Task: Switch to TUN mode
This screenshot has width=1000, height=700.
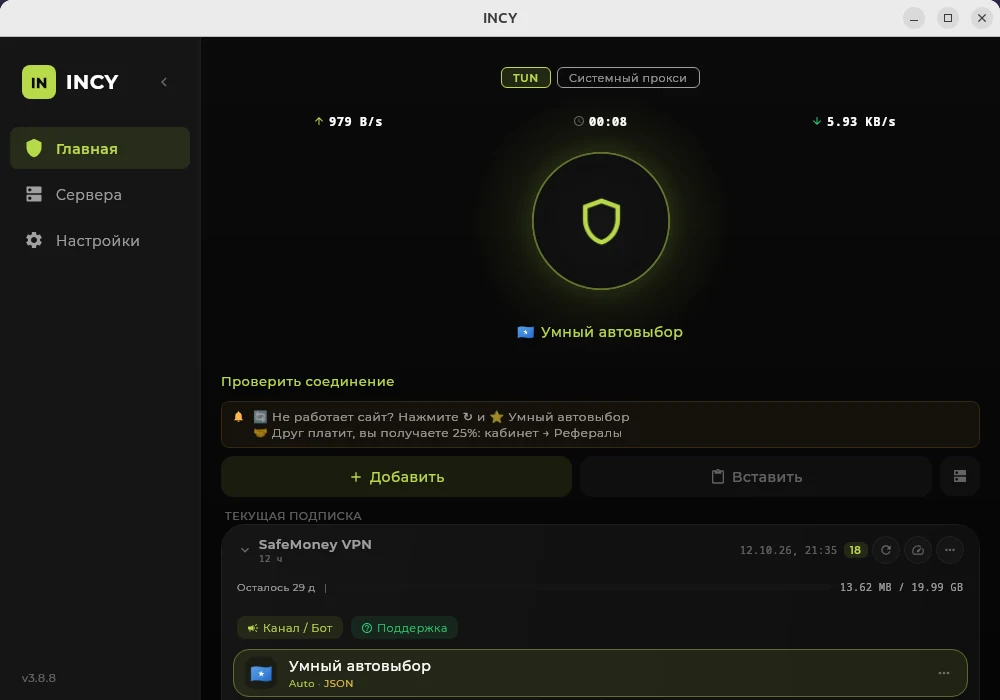Action: coord(526,78)
